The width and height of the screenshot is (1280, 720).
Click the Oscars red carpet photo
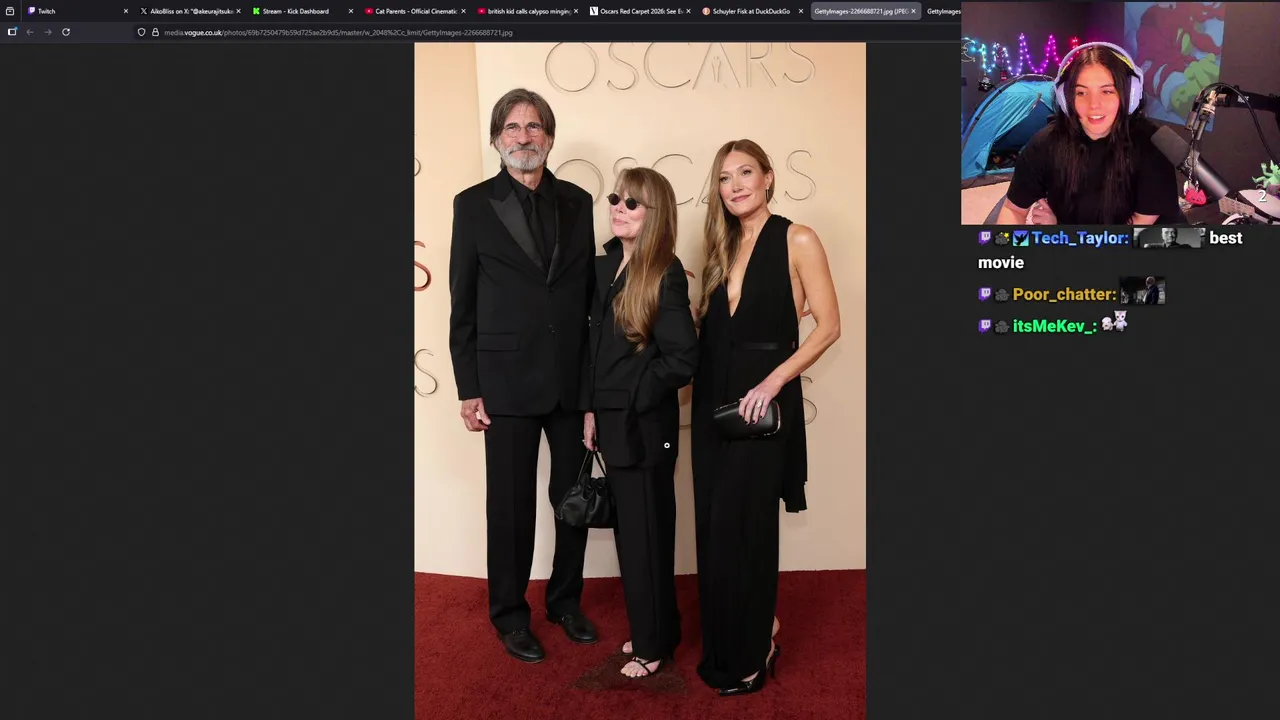640,381
